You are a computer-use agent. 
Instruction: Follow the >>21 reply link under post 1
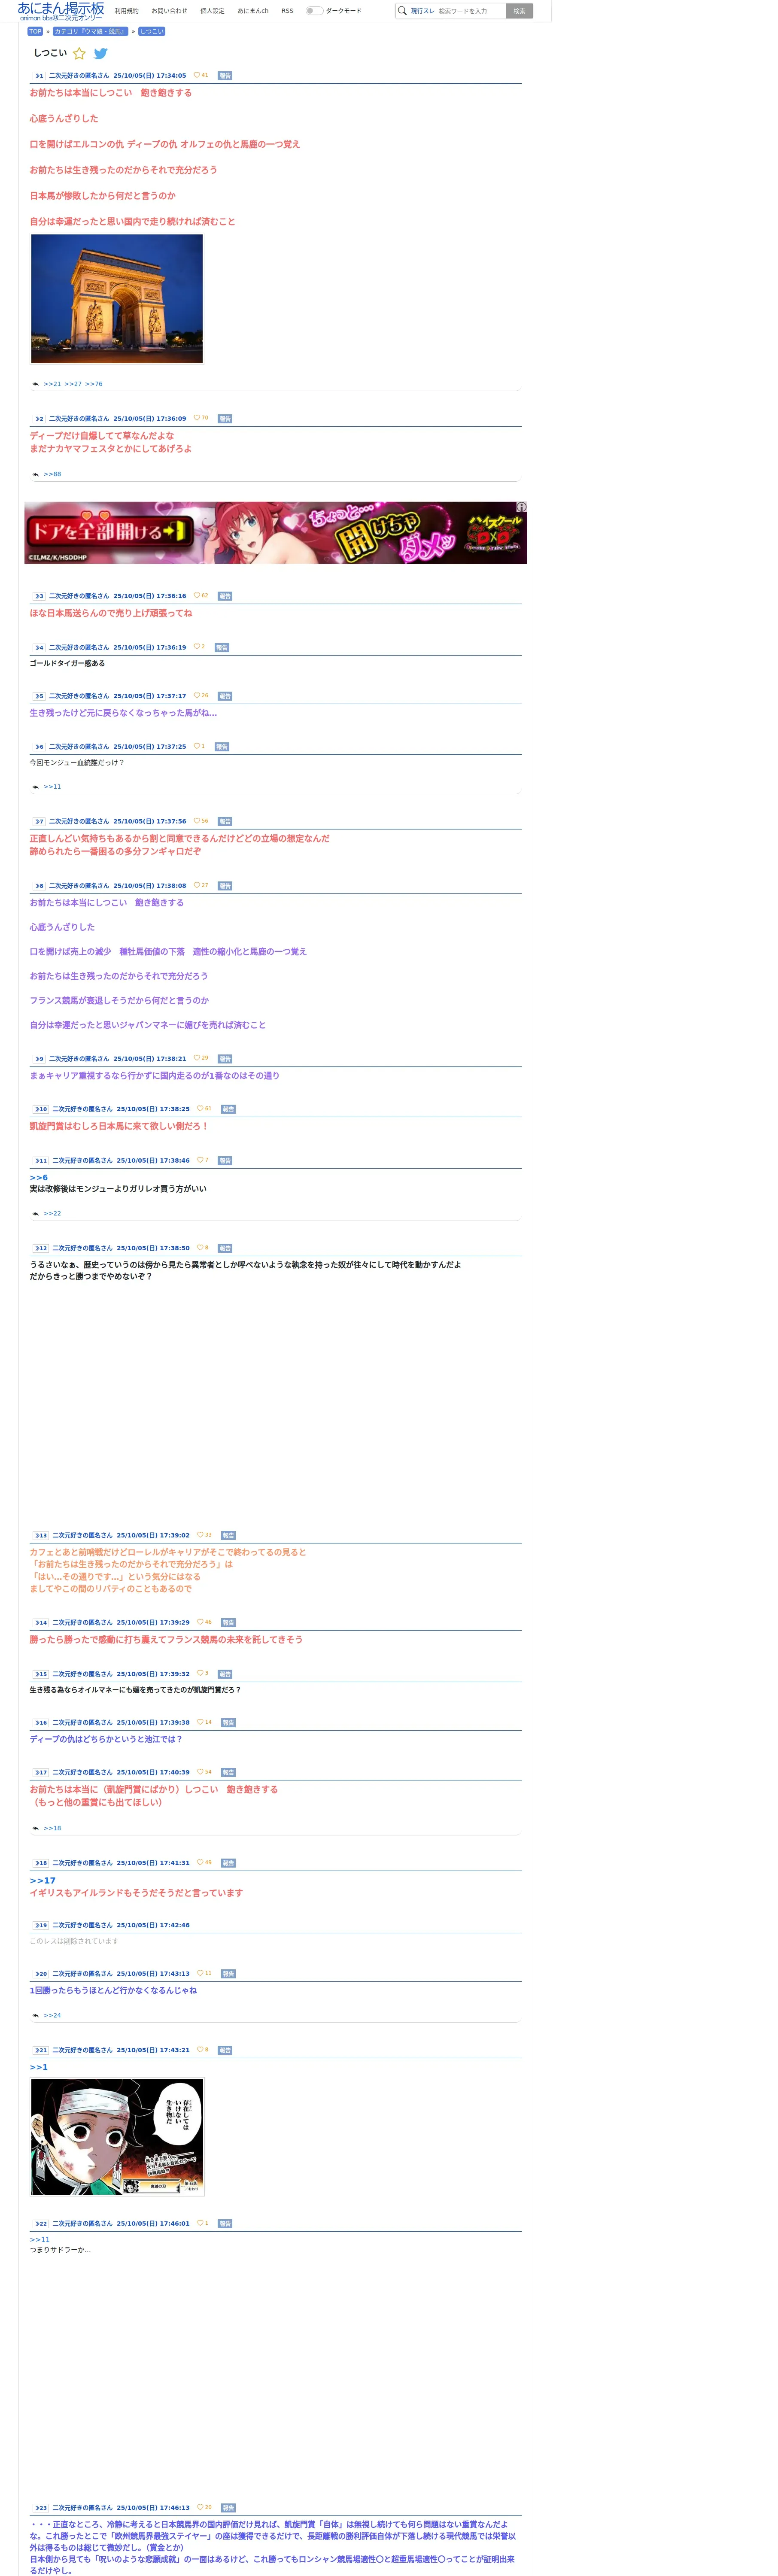tap(52, 384)
